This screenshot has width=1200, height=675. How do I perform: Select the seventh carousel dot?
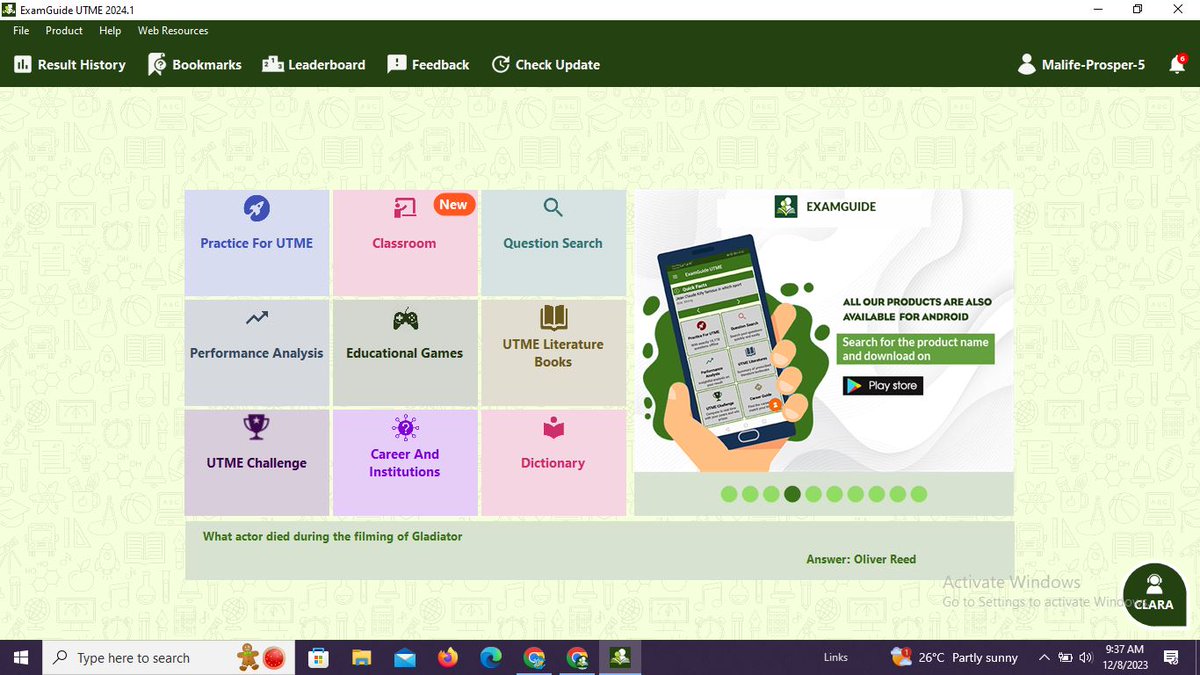coord(855,494)
